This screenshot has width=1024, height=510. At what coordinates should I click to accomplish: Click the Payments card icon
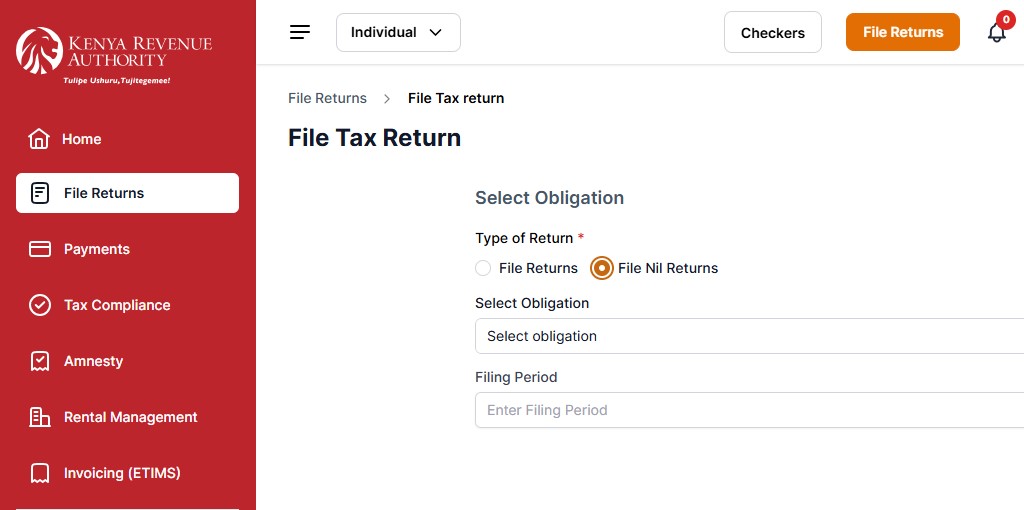(40, 249)
